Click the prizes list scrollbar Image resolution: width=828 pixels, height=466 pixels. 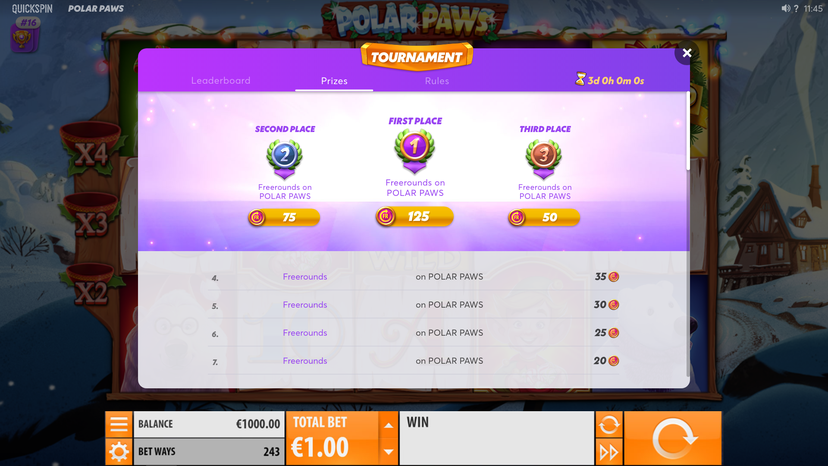688,131
